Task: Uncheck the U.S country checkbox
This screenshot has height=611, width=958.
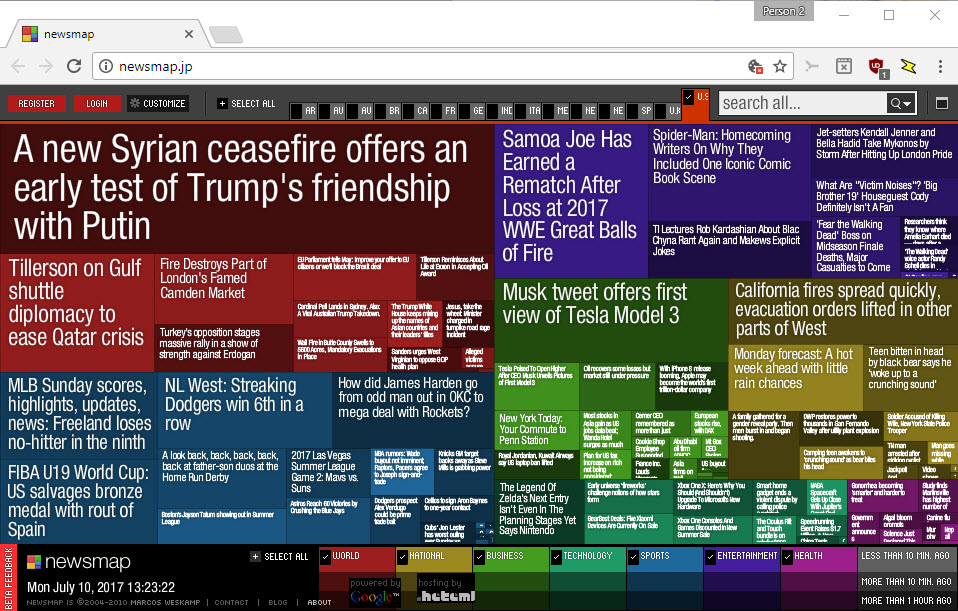Action: (x=689, y=97)
